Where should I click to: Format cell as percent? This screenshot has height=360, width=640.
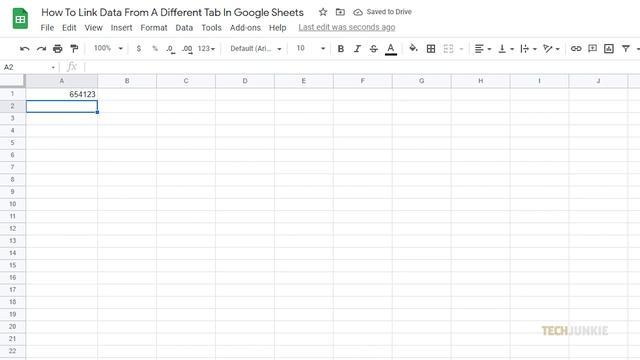155,49
